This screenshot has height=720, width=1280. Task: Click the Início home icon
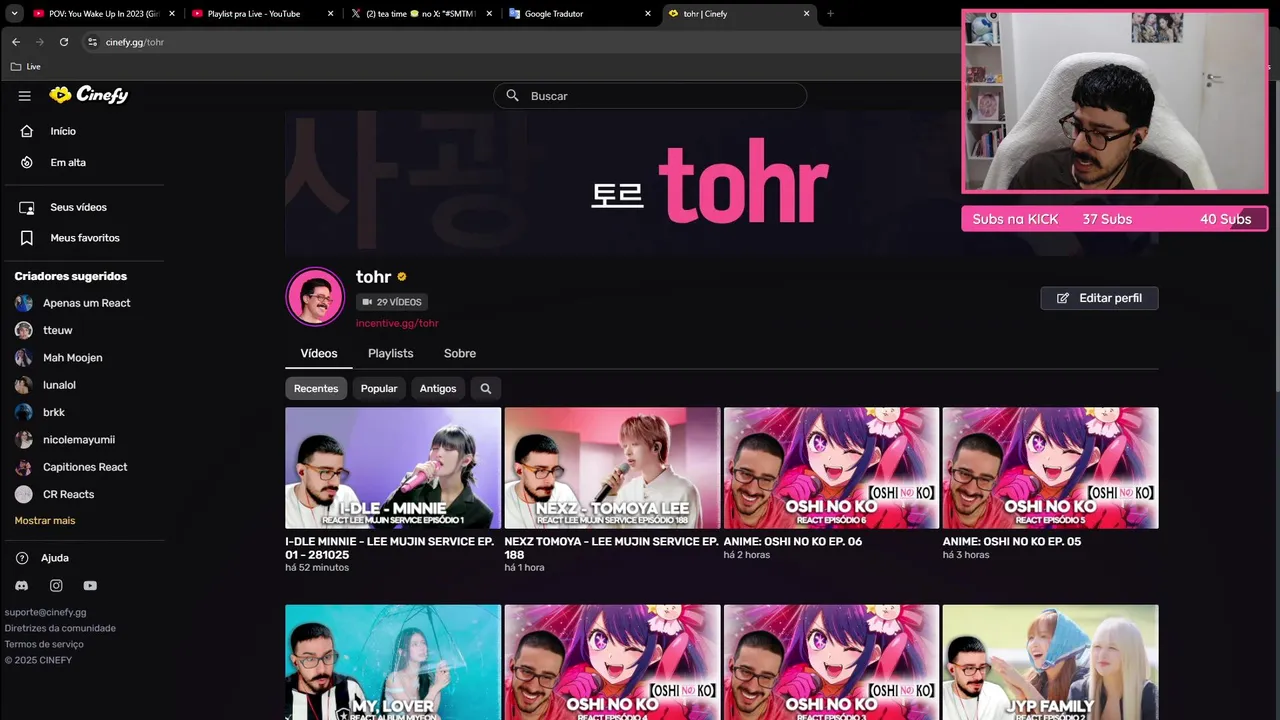coord(27,131)
